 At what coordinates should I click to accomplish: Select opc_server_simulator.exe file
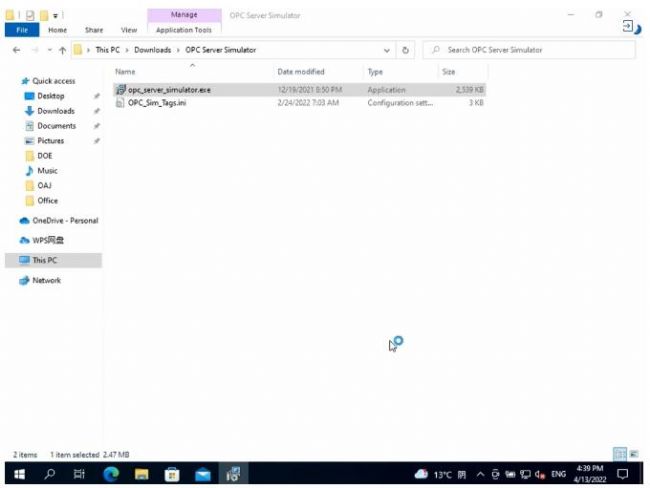(x=299, y=90)
